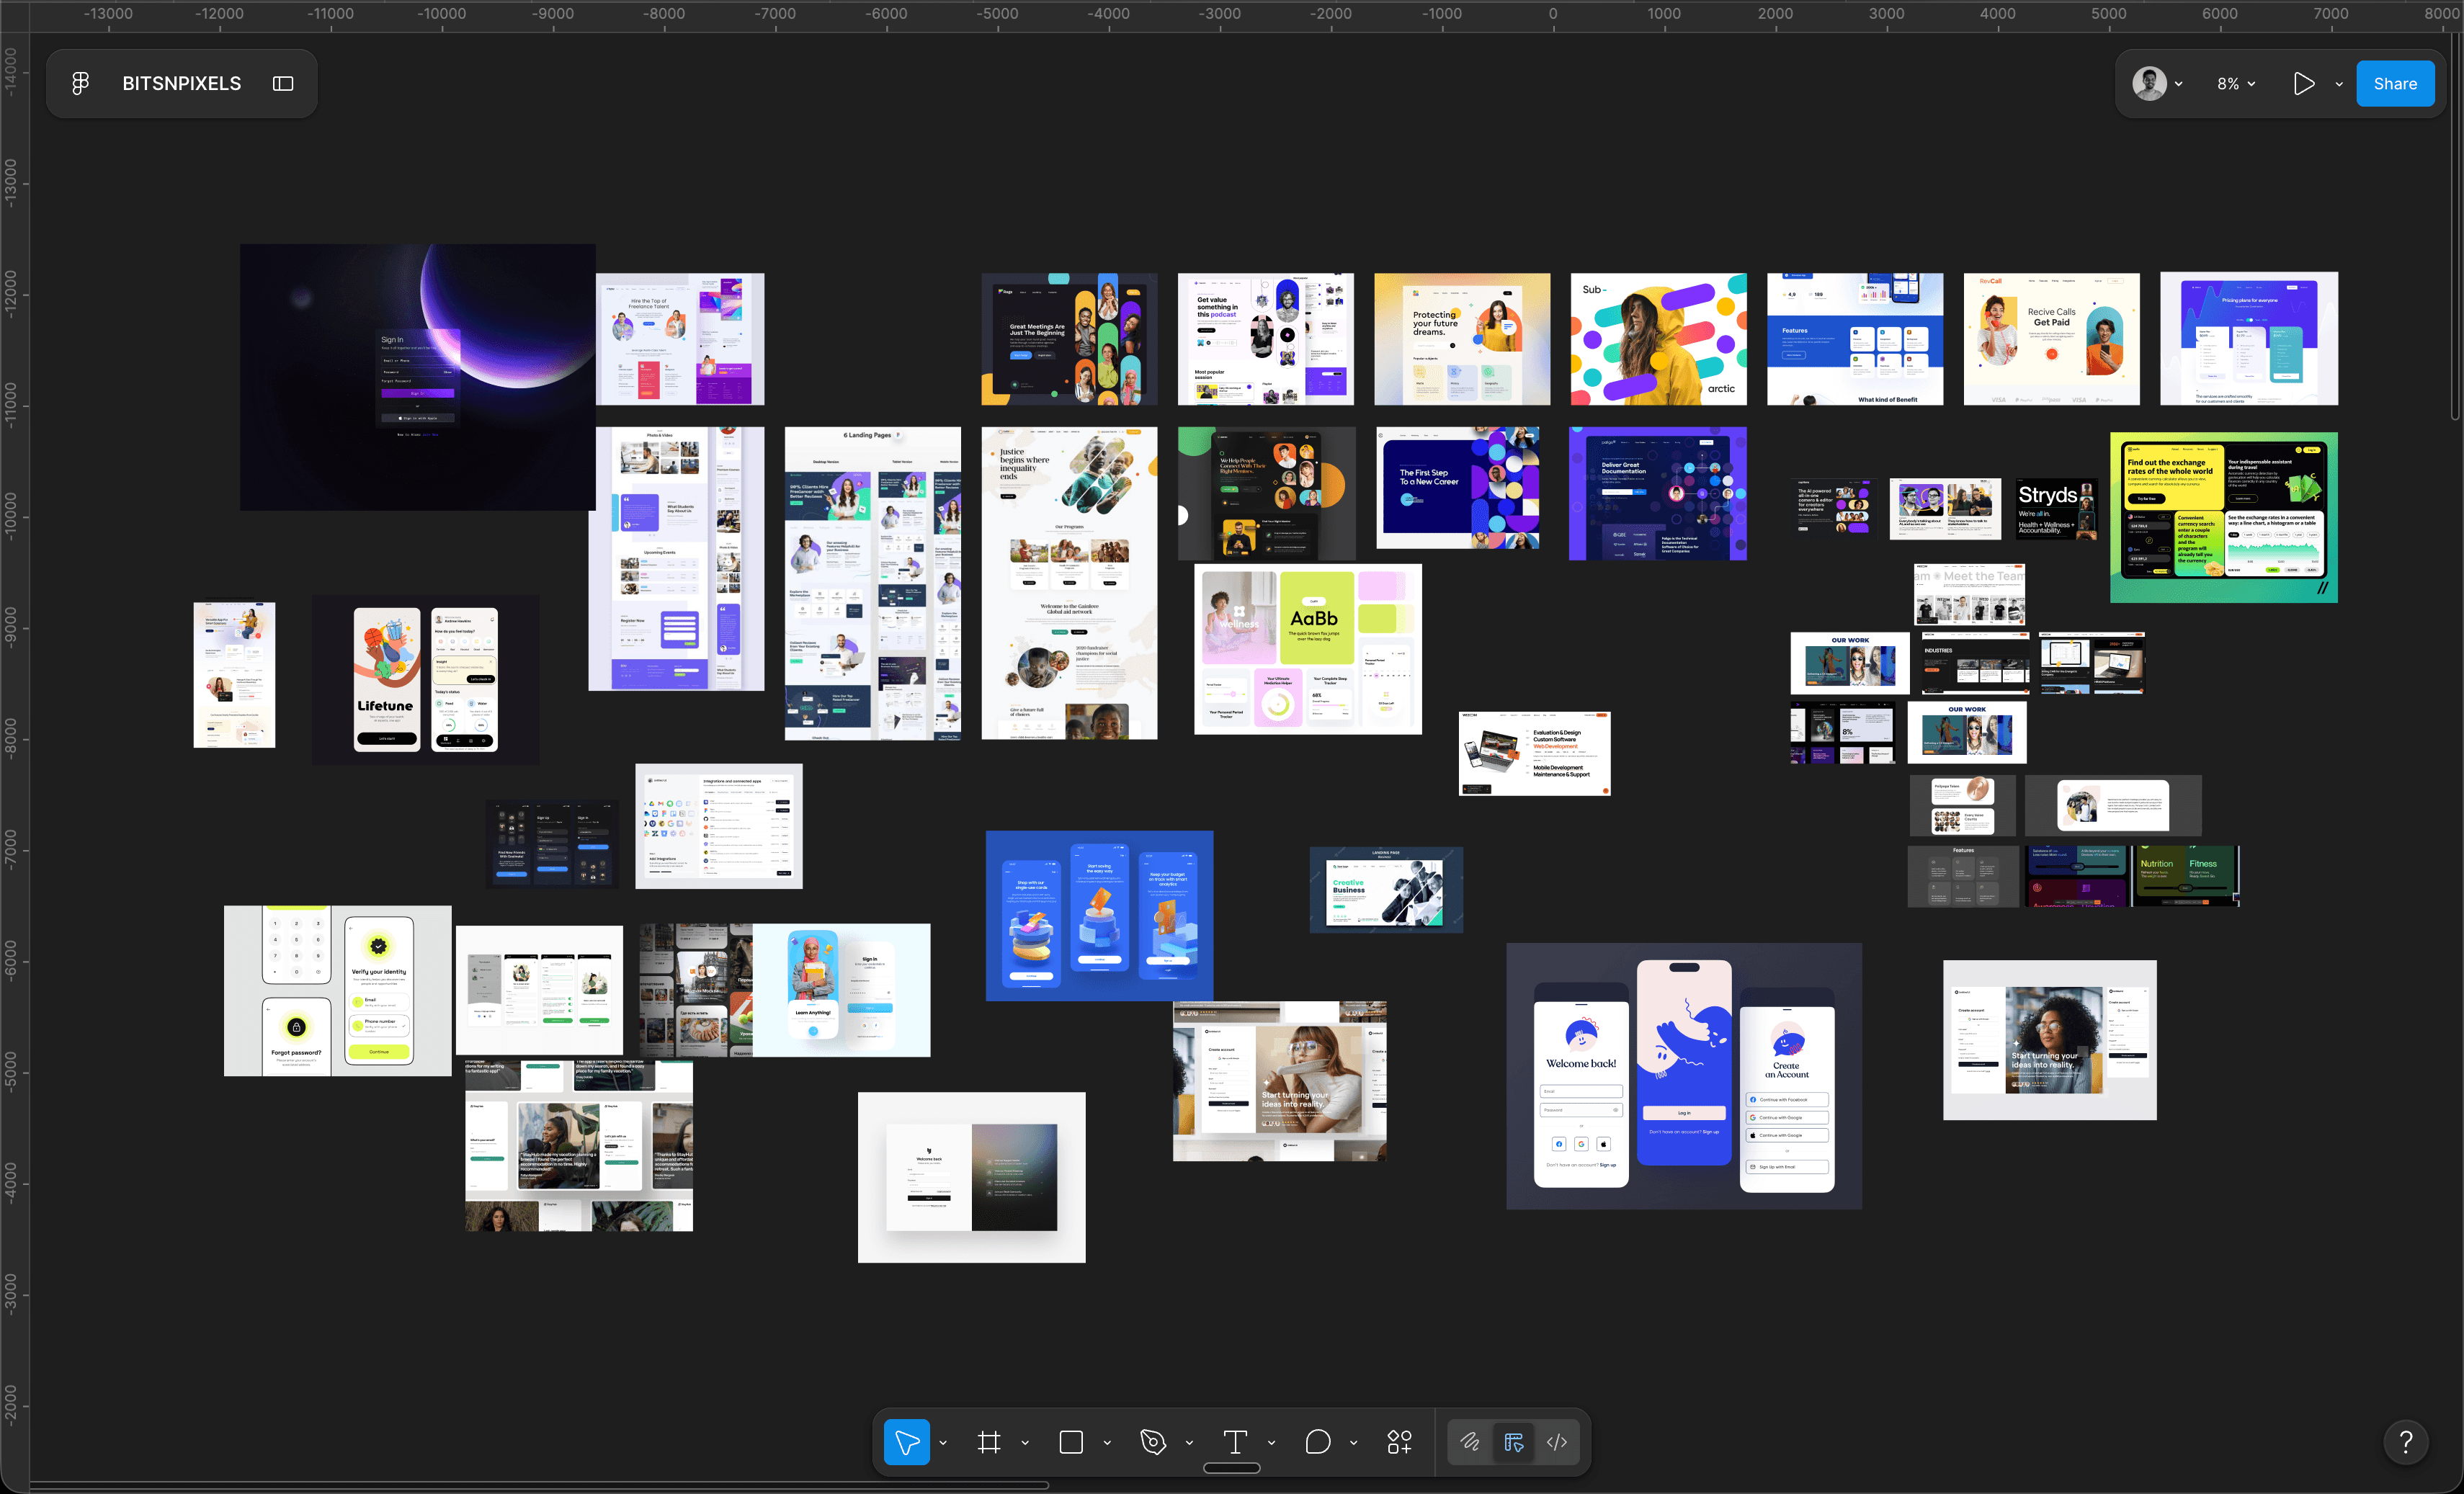Expand the Text tool options chevron
This screenshot has height=1494, width=2464.
[1271, 1442]
